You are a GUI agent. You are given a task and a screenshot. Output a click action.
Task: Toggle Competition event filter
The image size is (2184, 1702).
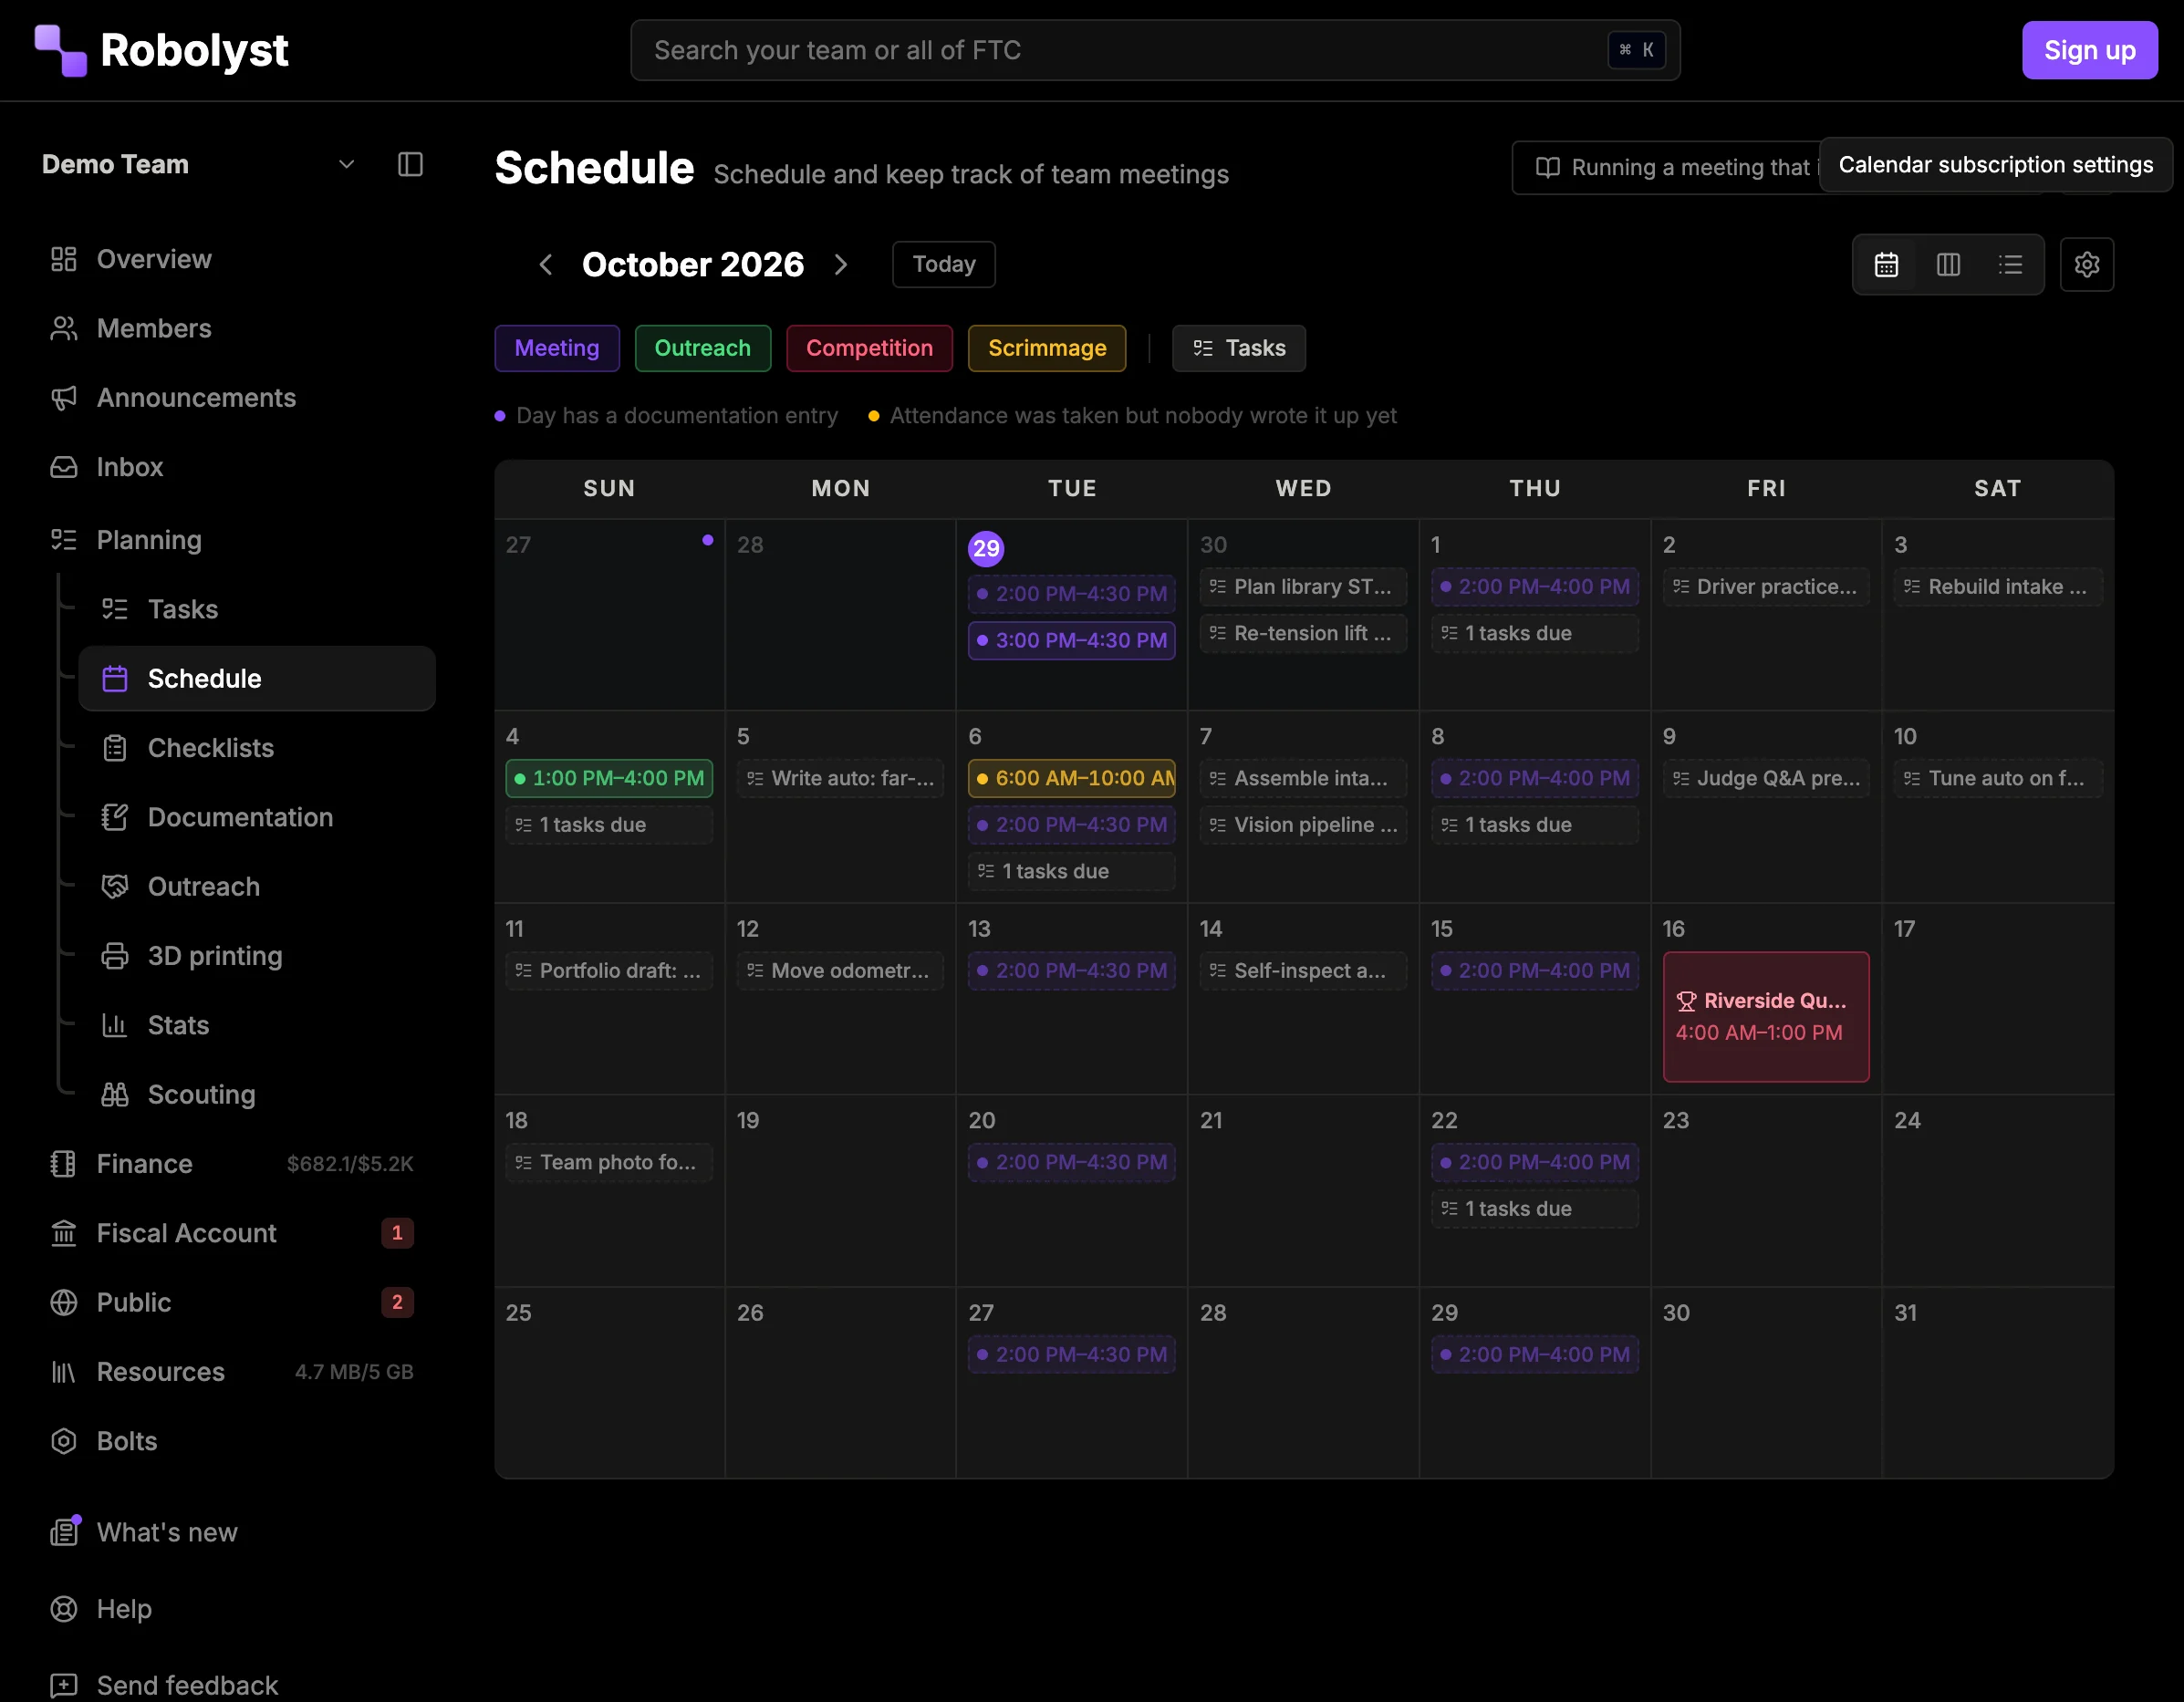[x=869, y=348]
